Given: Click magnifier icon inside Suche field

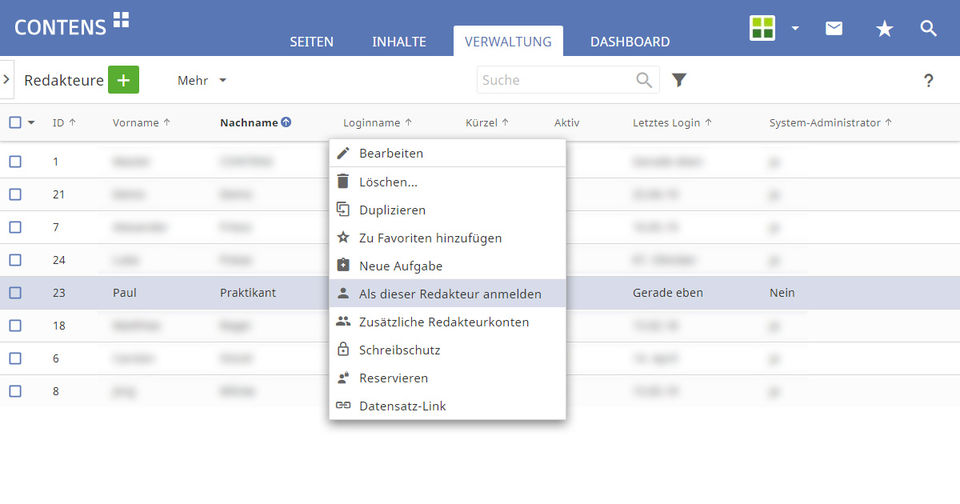Looking at the screenshot, I should point(643,80).
